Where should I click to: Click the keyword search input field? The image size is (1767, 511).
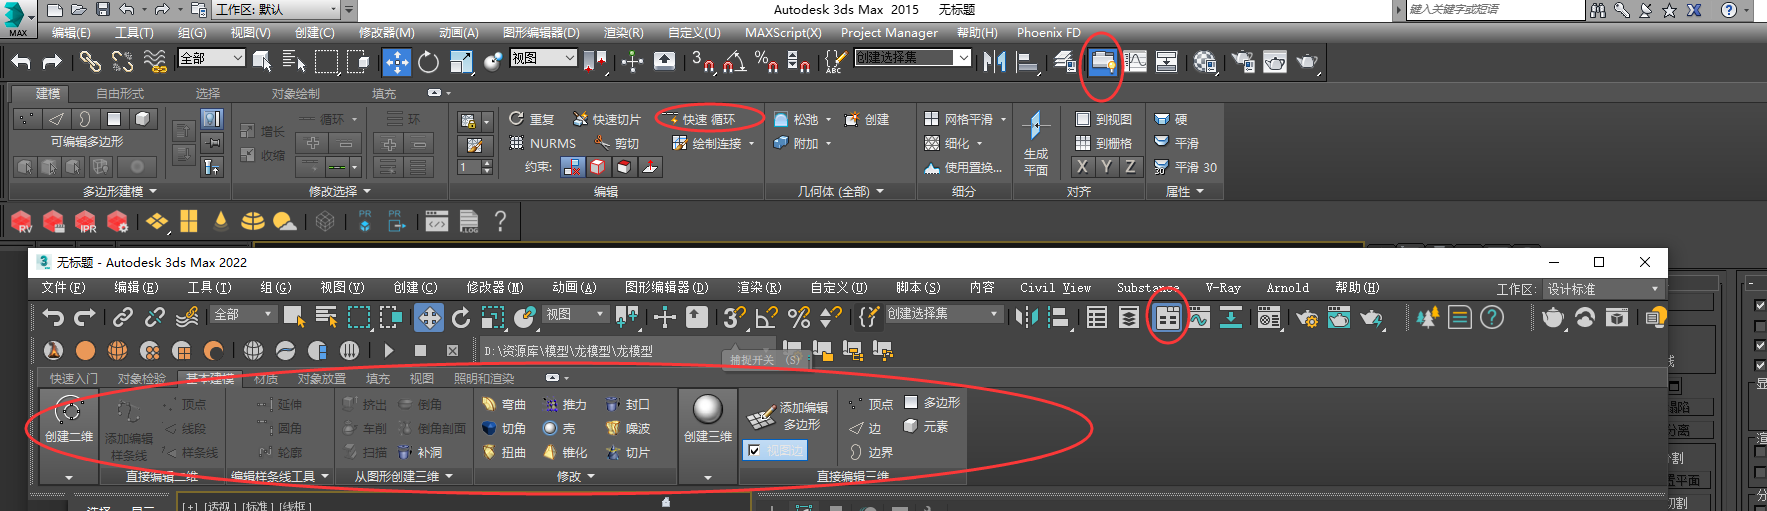pyautogui.click(x=1494, y=10)
